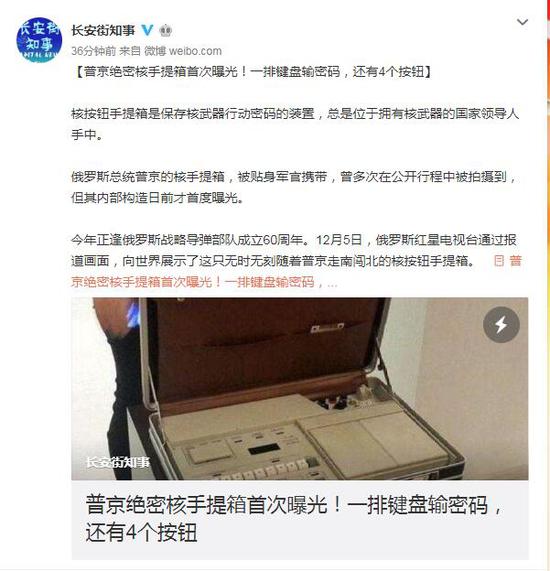Click the bracketed headline 【普京绝密核手提箱首次曝光

[252, 72]
